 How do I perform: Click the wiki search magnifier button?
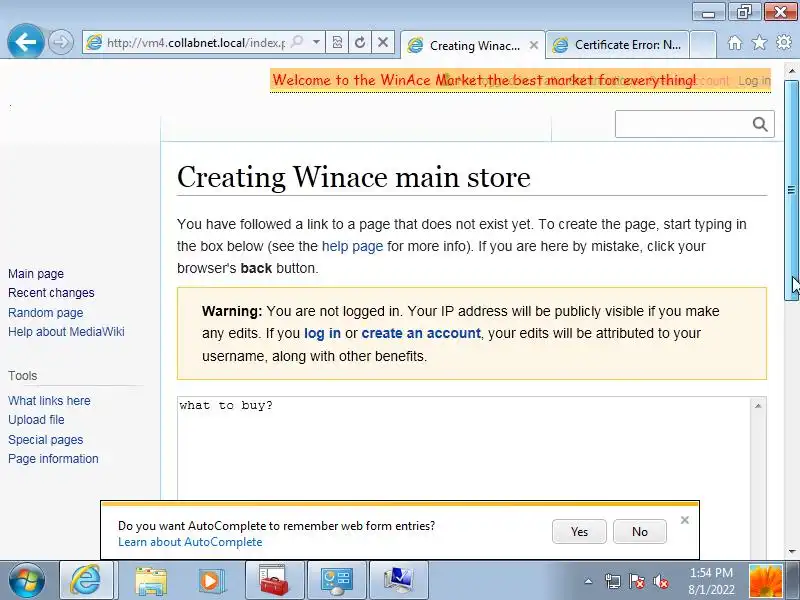pos(760,124)
